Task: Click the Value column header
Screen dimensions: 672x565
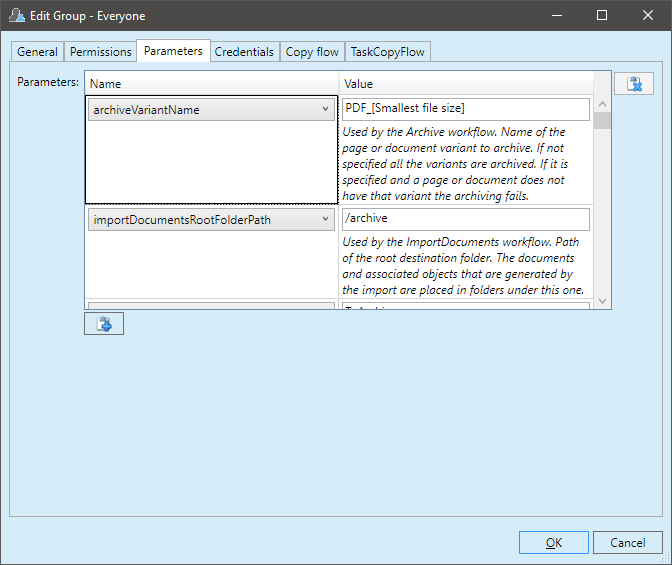Action: pyautogui.click(x=466, y=84)
